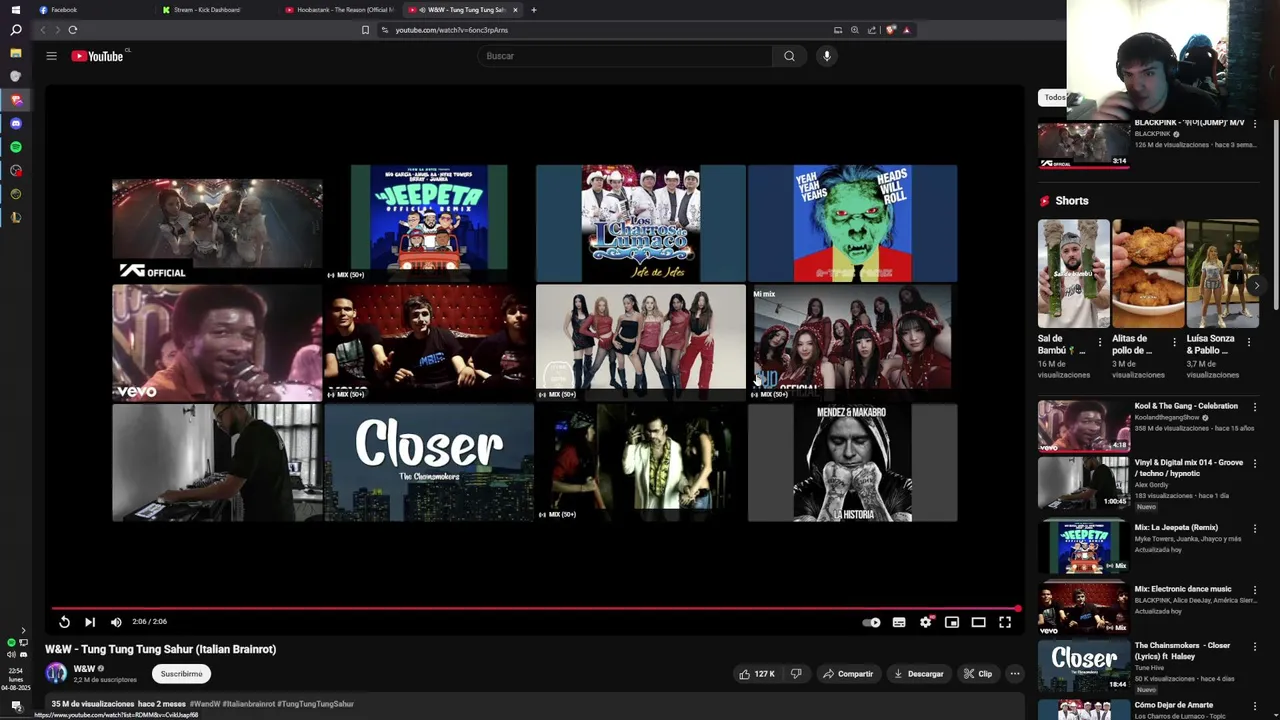This screenshot has width=1280, height=720.
Task: Open W&W channel name link
Action: pos(84,669)
